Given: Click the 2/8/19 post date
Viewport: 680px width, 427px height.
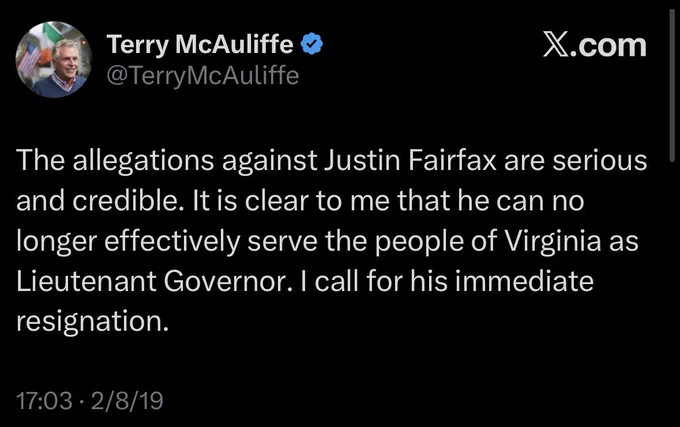Looking at the screenshot, I should 127,401.
